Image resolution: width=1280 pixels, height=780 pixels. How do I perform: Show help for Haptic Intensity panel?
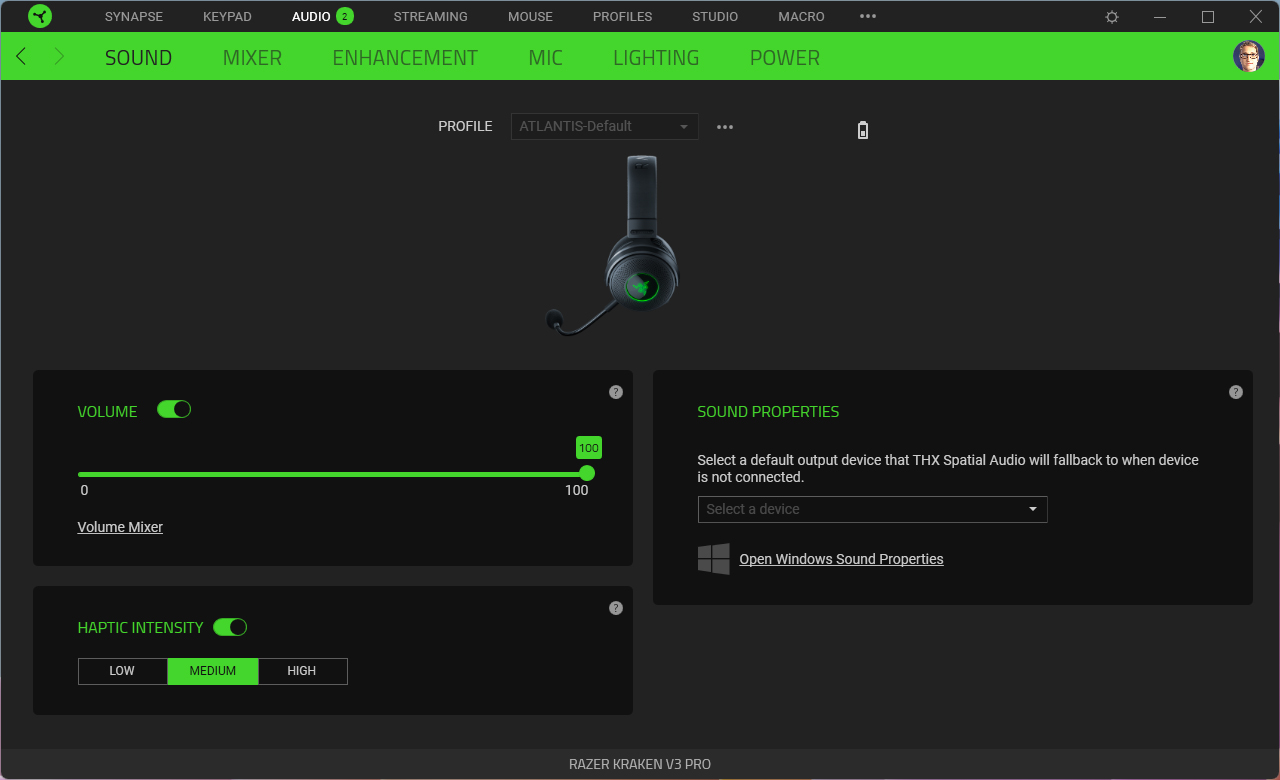pos(616,608)
